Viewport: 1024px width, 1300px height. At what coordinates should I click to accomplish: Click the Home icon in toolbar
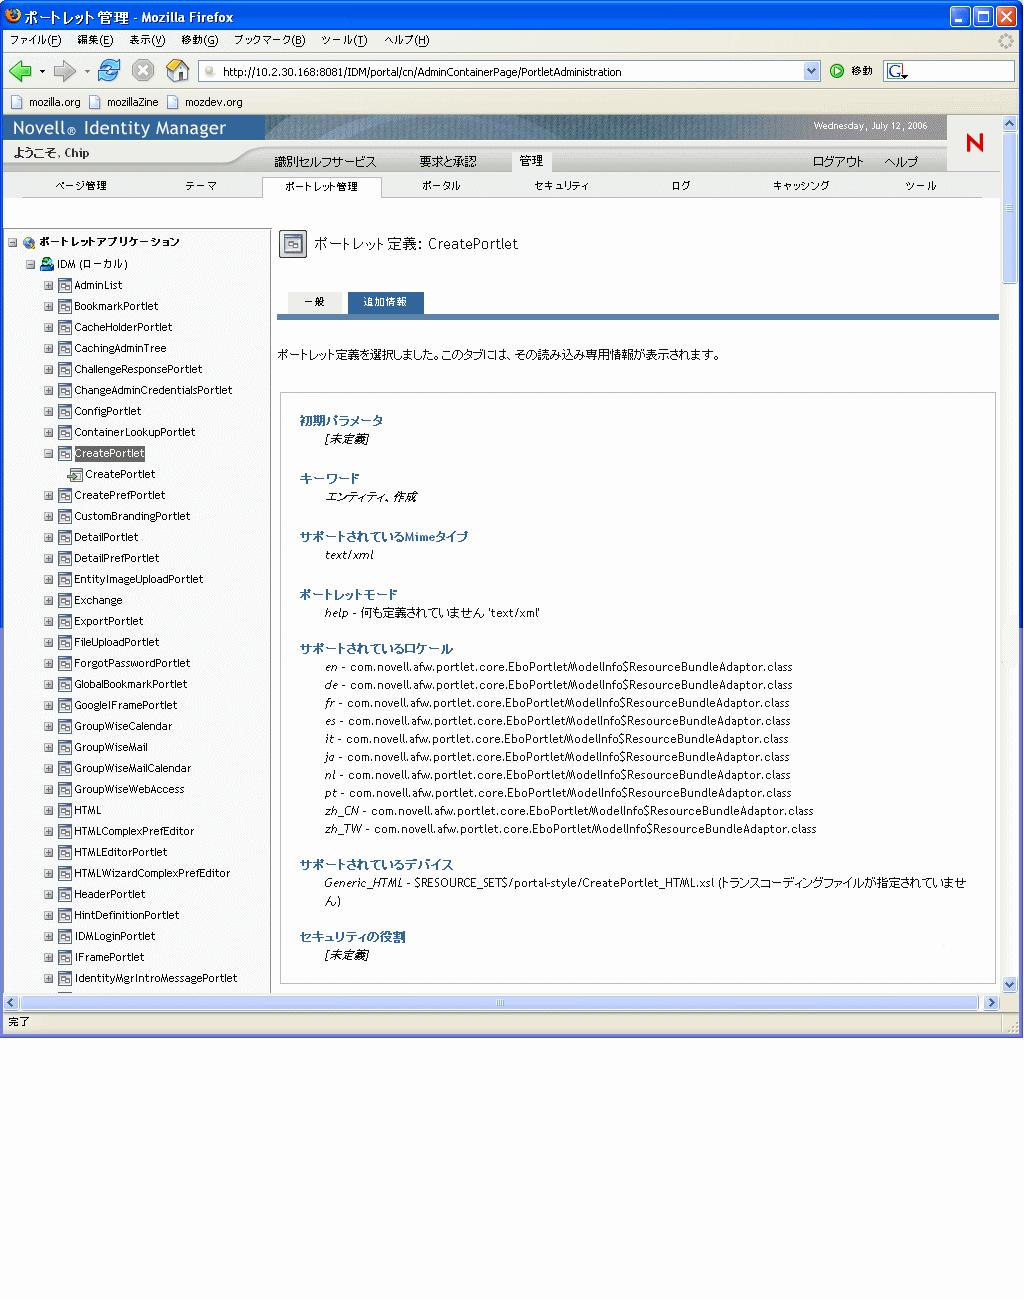[x=177, y=70]
